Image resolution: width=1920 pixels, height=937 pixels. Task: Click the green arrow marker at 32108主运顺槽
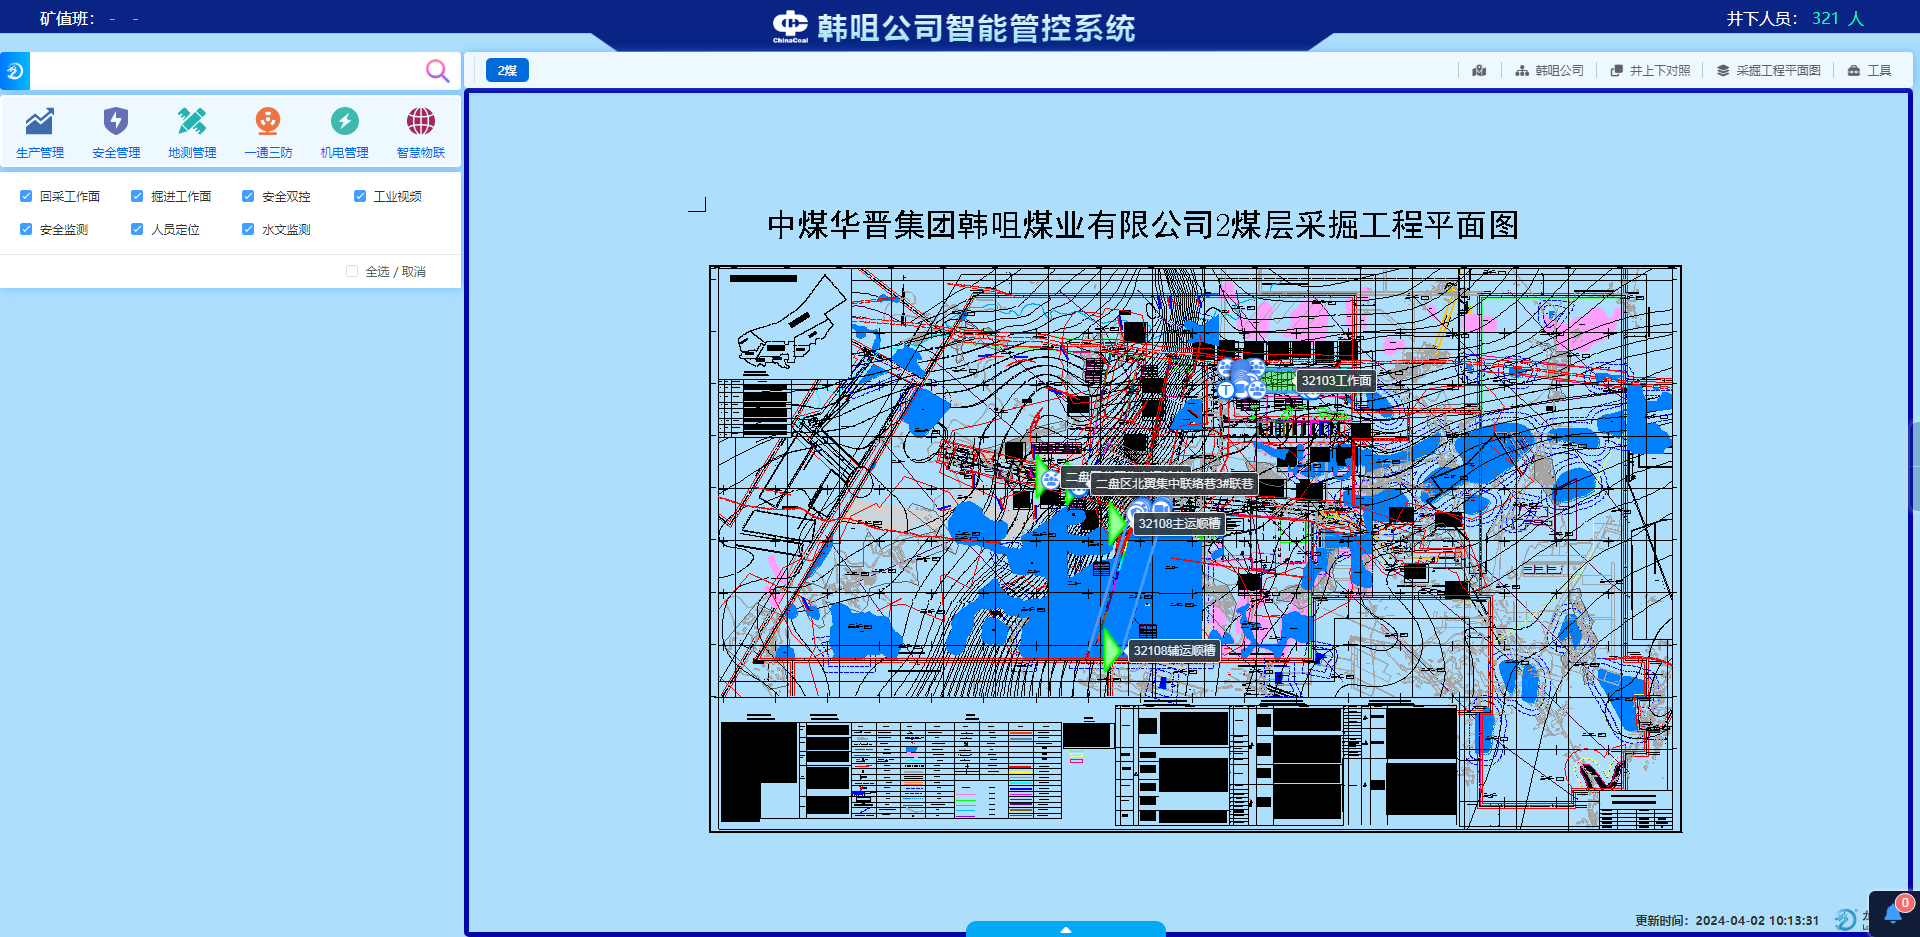tap(1116, 522)
